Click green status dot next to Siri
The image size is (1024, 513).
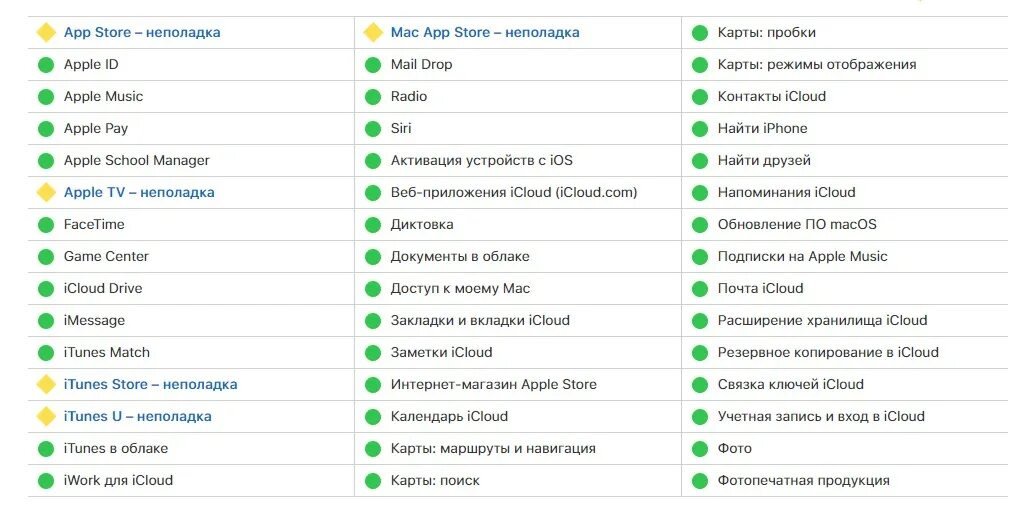pyautogui.click(x=373, y=129)
